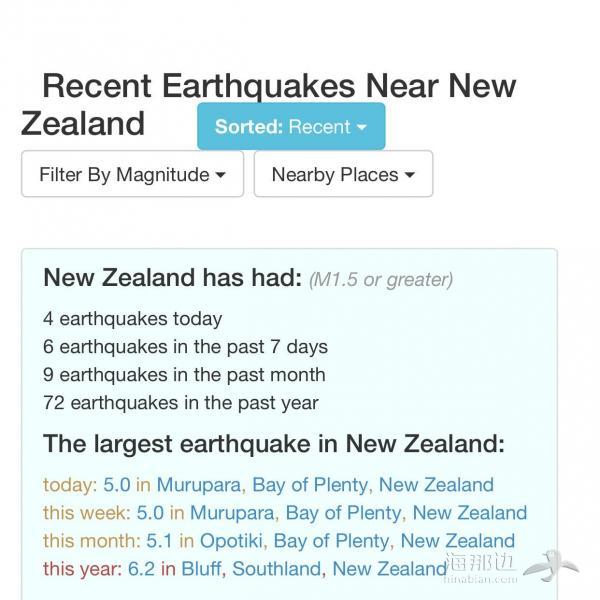600x600 pixels.
Task: Open this month's 5.1 magnitude link
Action: pos(160,541)
